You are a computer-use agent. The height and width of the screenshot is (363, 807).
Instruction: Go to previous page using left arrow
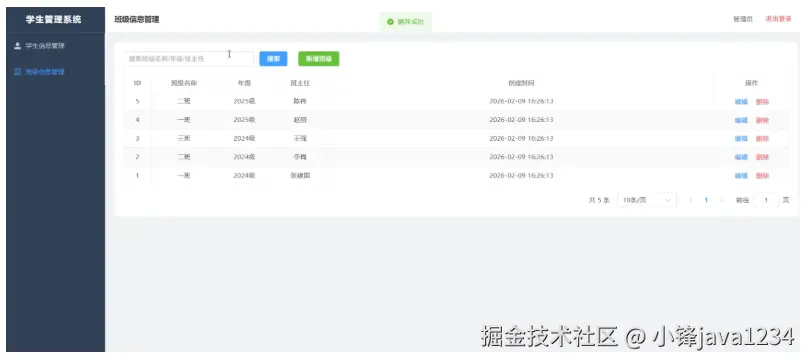coord(691,200)
